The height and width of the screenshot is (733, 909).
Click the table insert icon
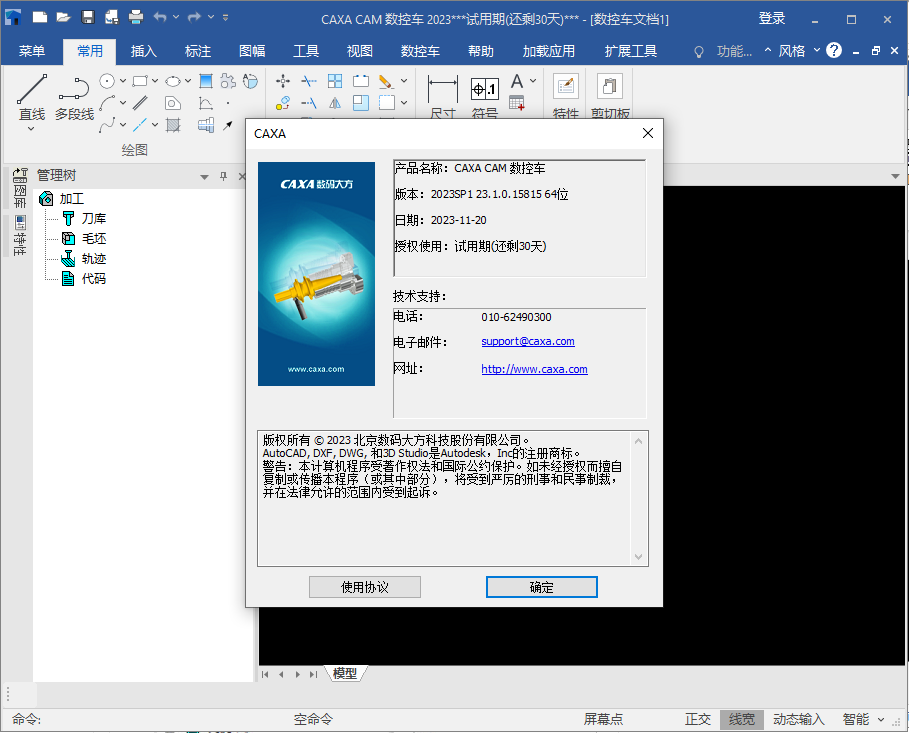click(517, 103)
